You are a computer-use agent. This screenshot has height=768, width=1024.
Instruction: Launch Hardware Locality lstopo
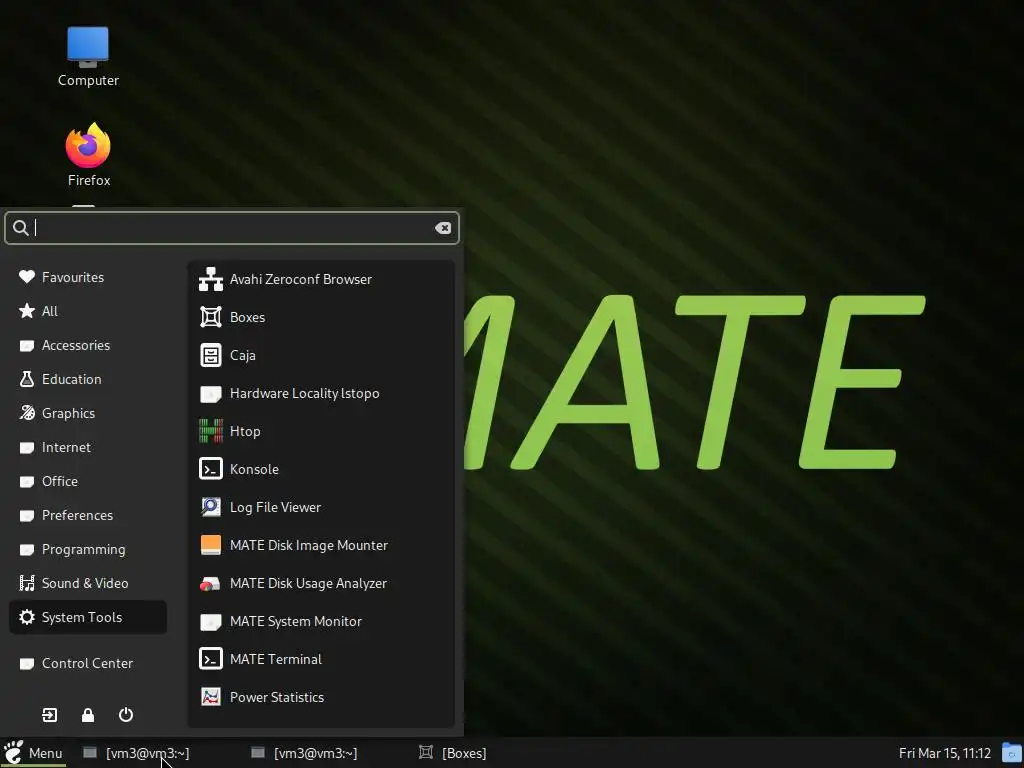coord(321,393)
